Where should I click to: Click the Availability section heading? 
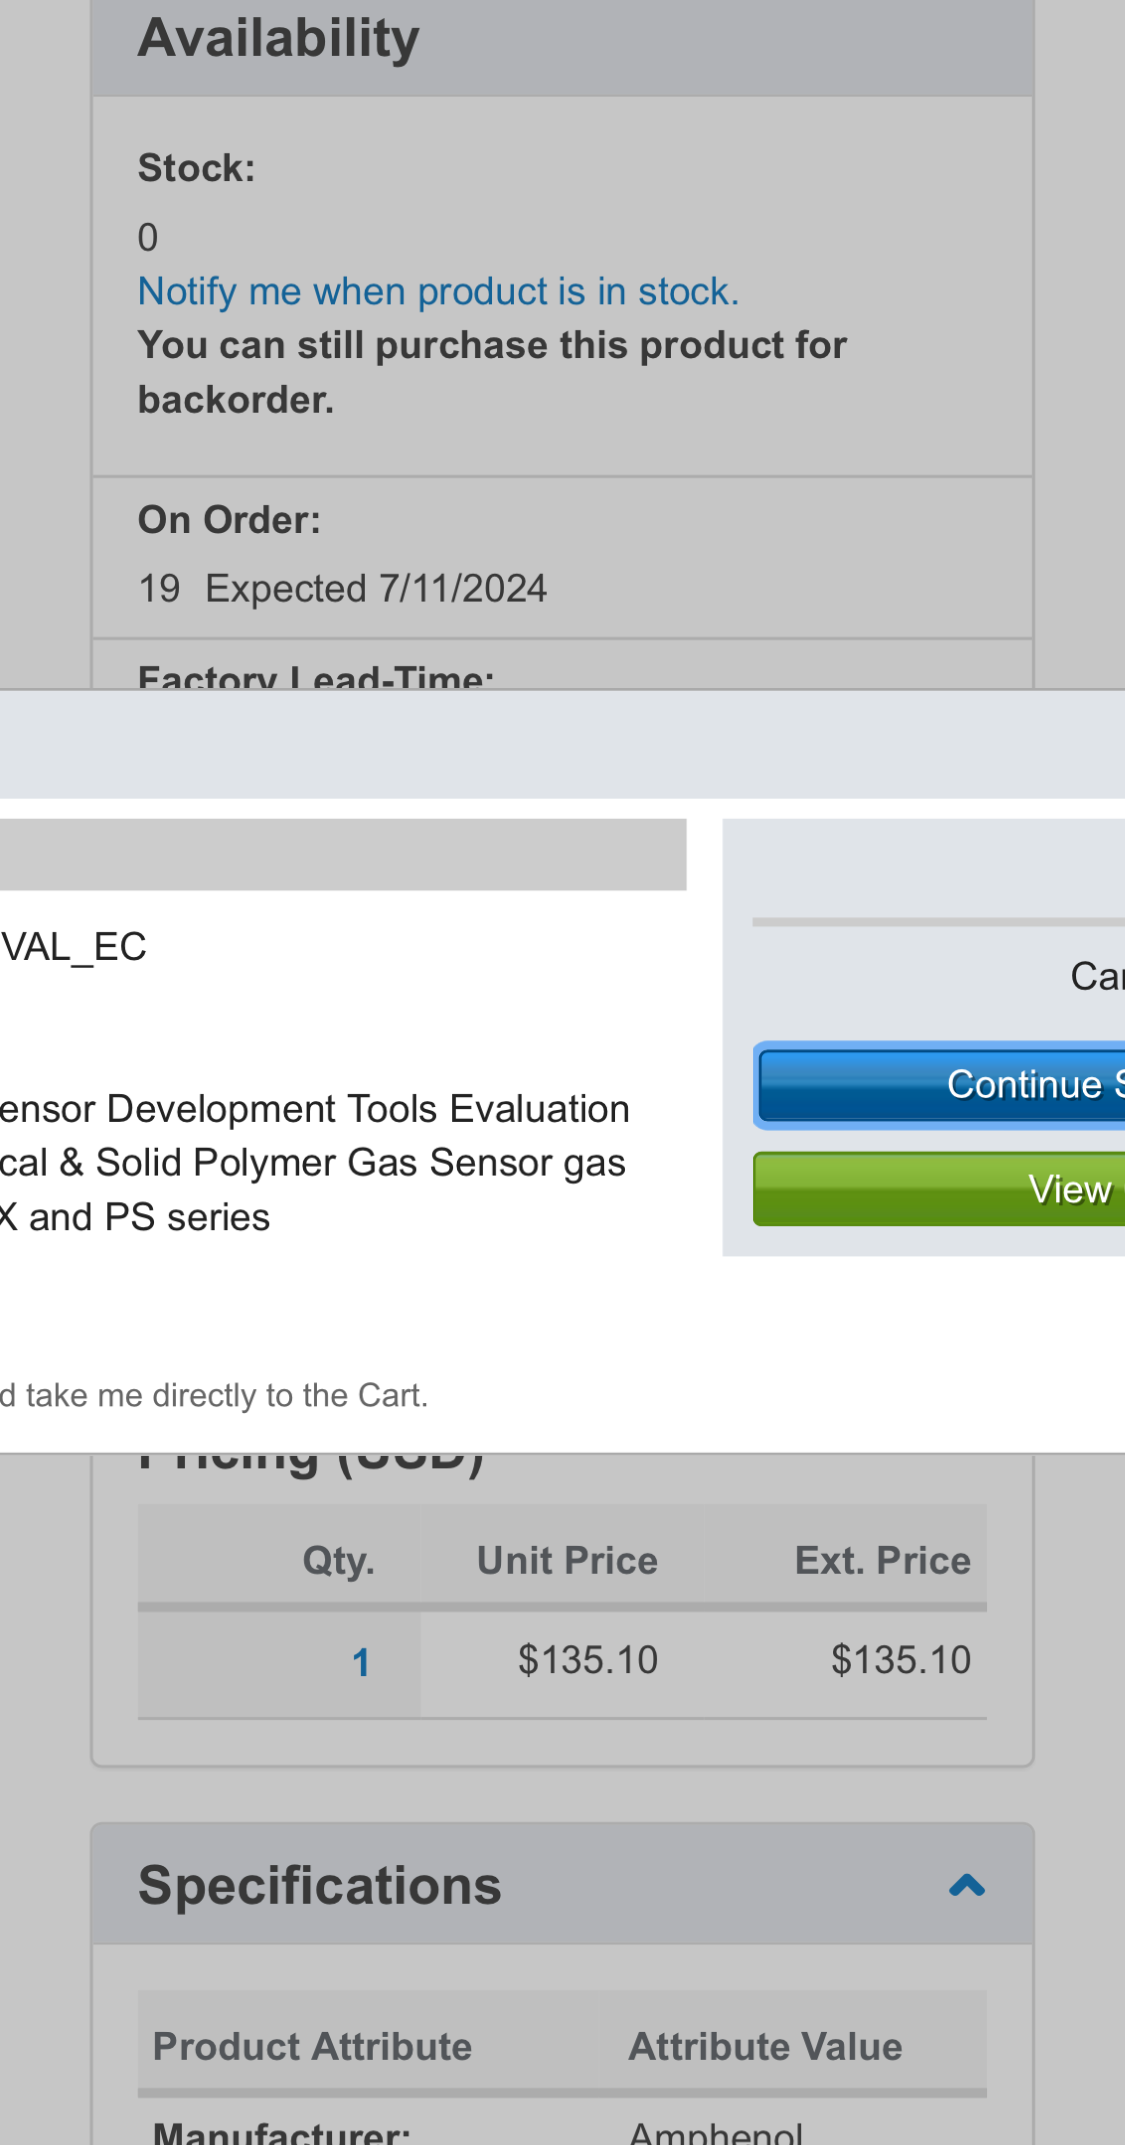coord(279,39)
